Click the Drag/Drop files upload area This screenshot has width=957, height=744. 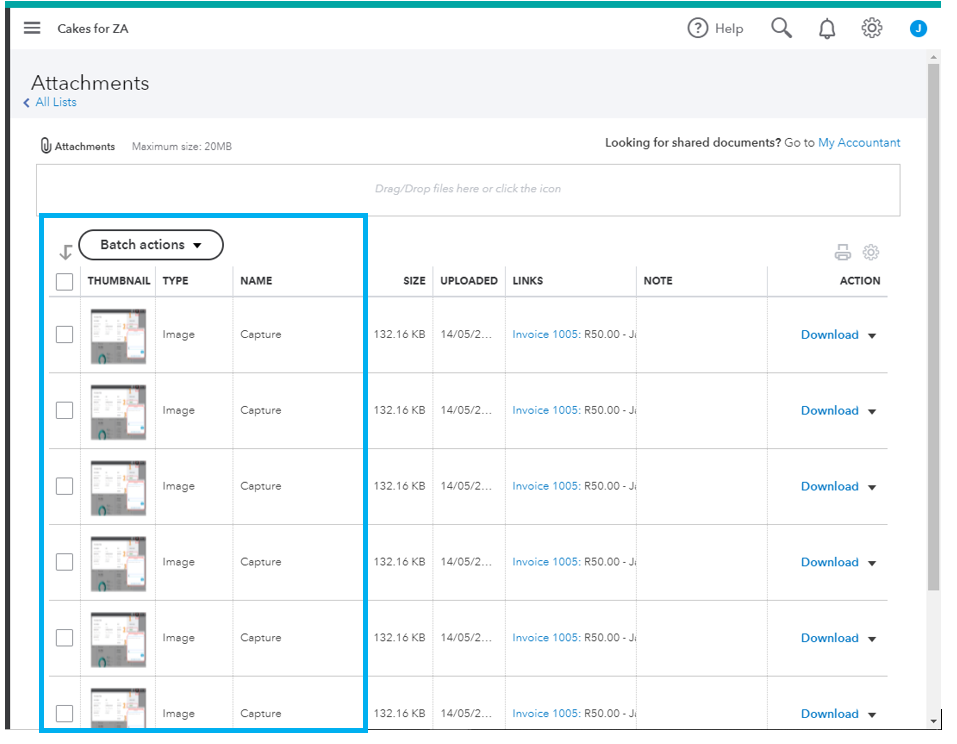pyautogui.click(x=468, y=189)
